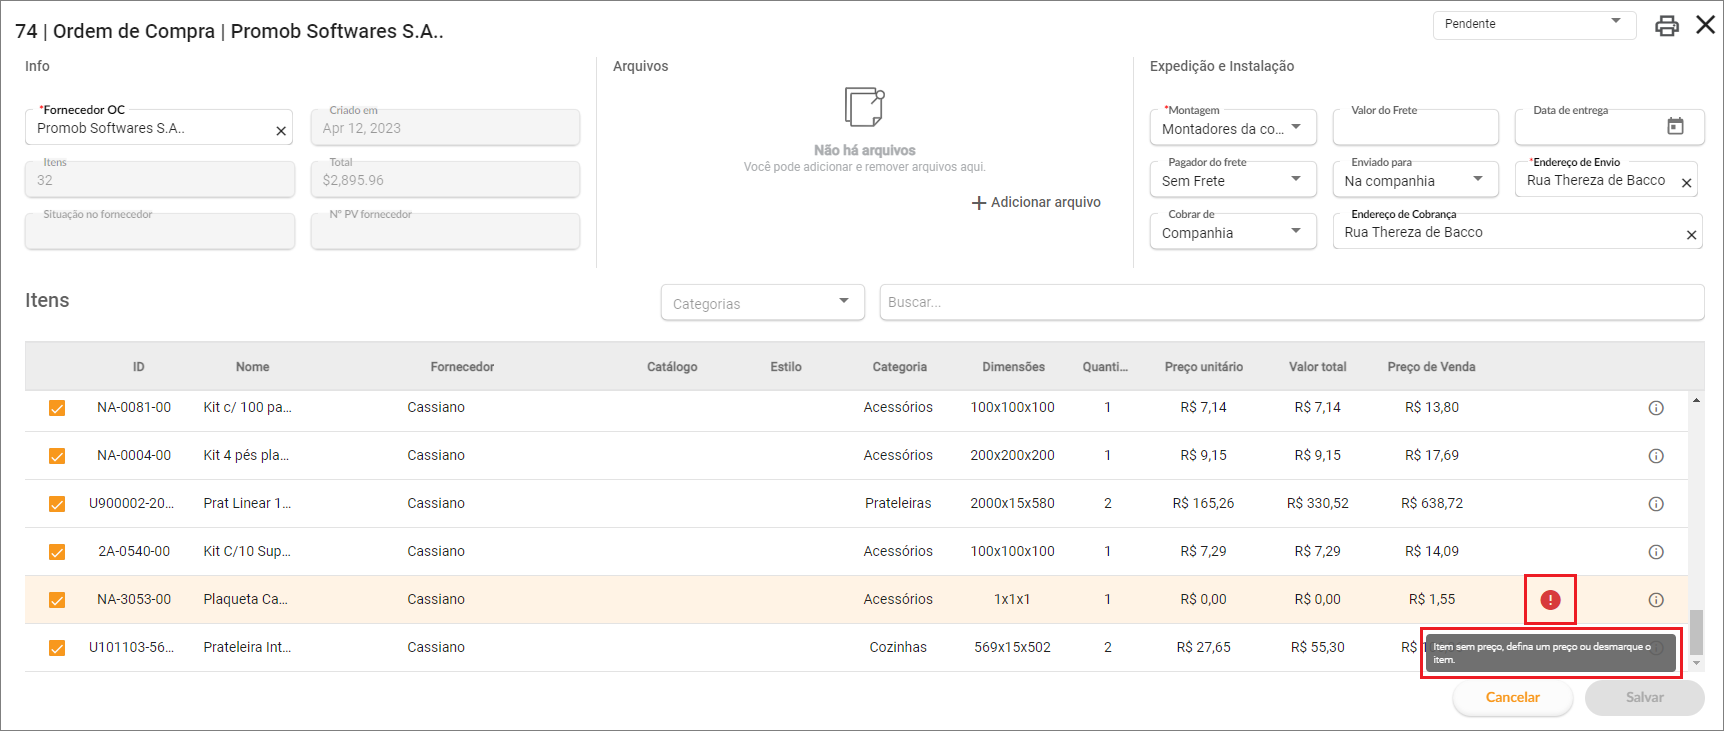Clear the Endereço de Envio field
The image size is (1724, 731).
1686,183
